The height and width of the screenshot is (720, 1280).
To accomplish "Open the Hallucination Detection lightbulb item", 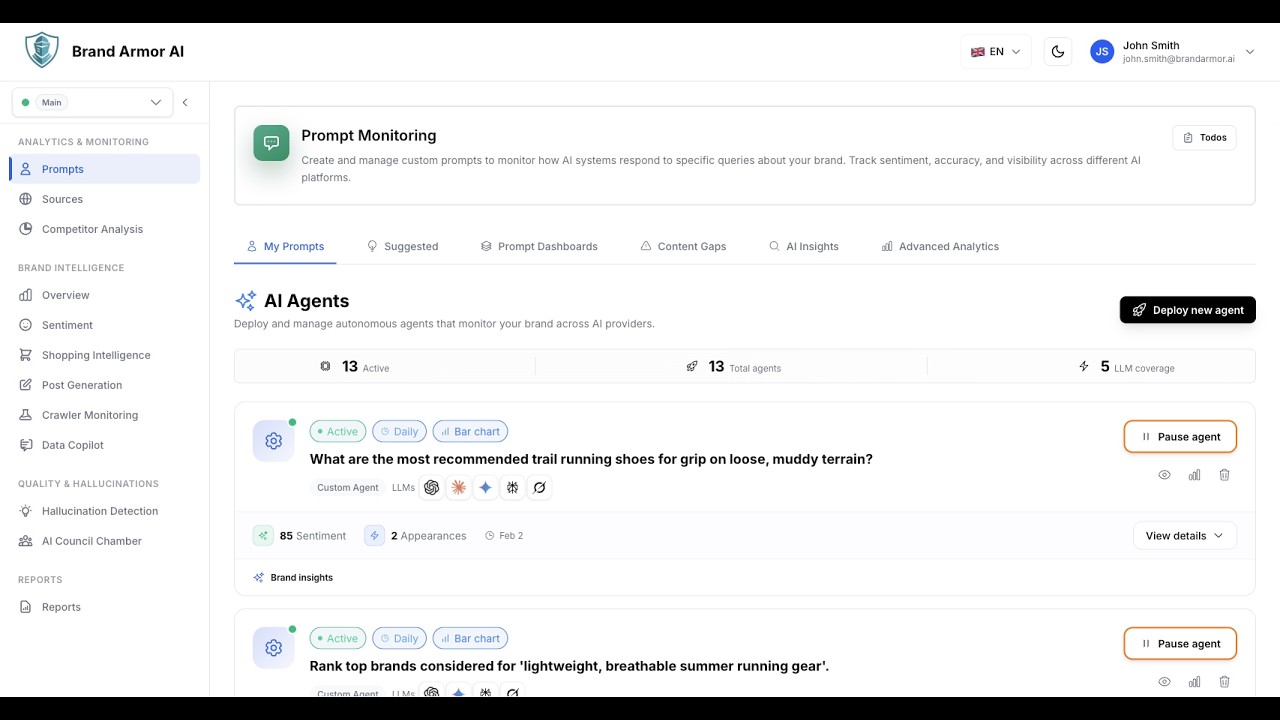I will [x=26, y=511].
